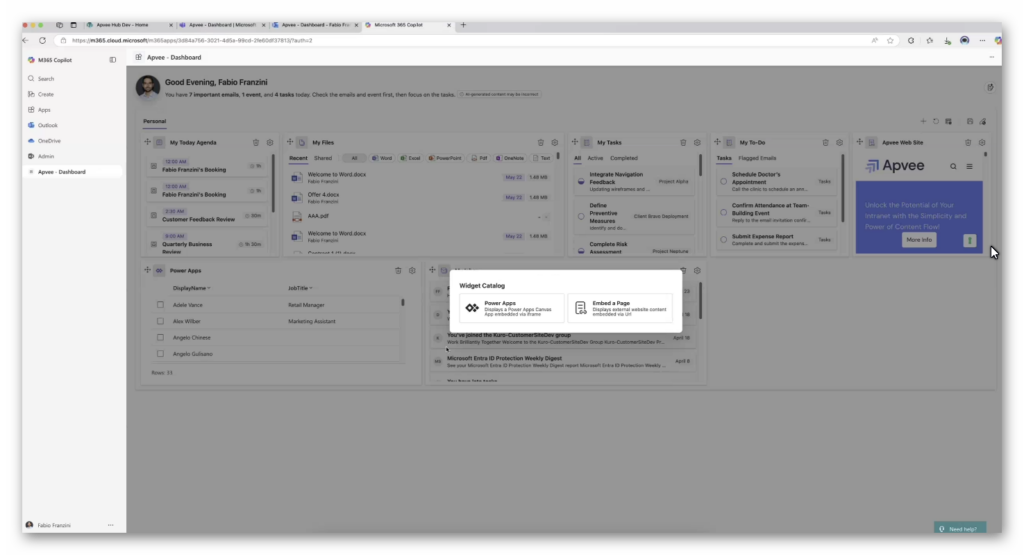Filter files by PowerPoint
Viewport: 1024px width, 555px height.
(445, 158)
